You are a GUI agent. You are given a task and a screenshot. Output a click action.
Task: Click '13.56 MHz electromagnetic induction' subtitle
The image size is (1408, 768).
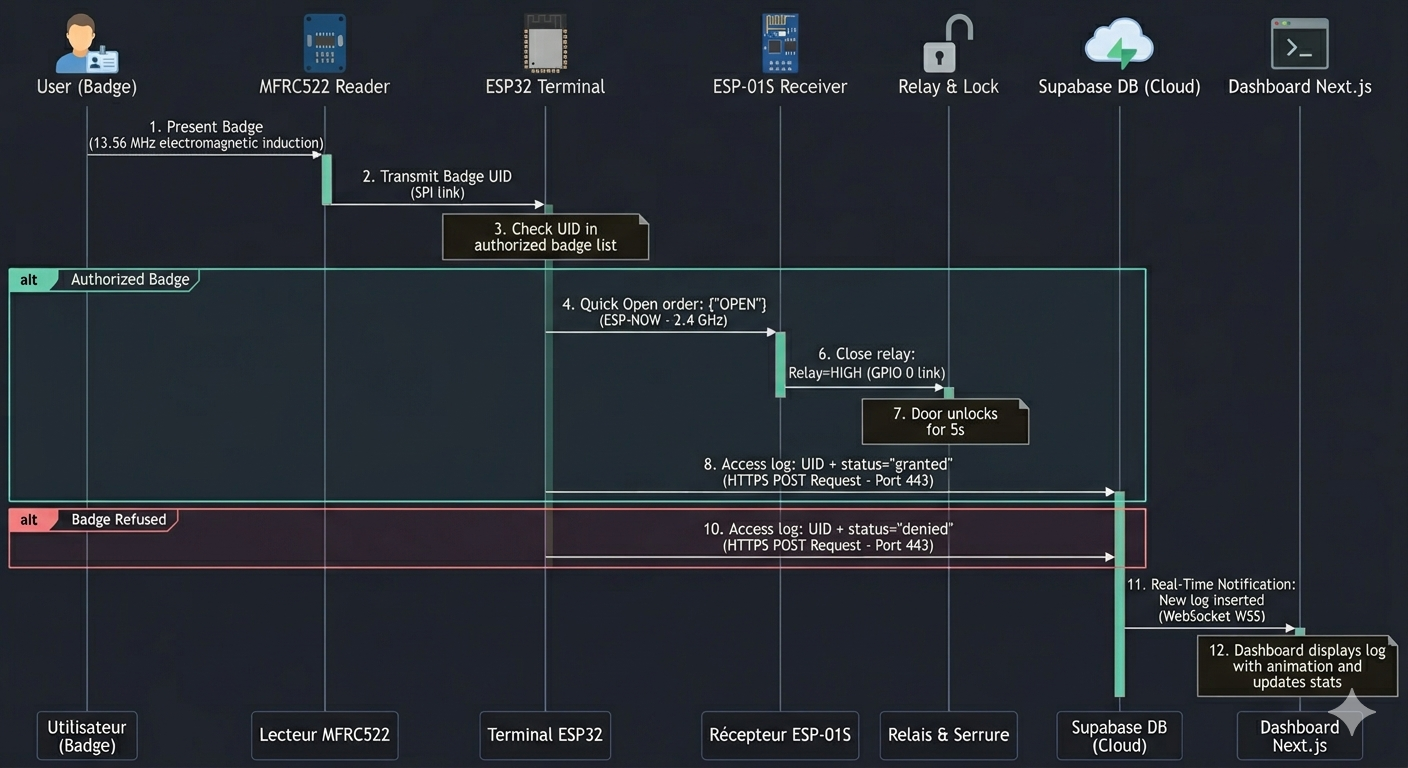(x=206, y=144)
